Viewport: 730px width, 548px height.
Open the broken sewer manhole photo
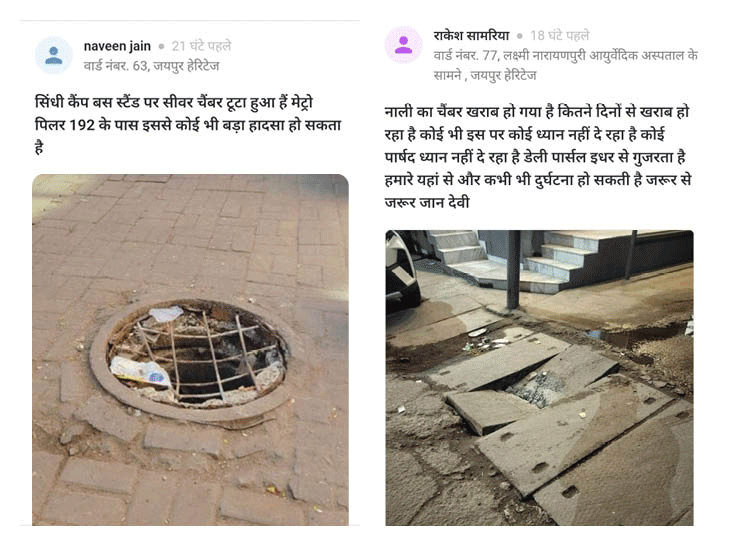(190, 350)
